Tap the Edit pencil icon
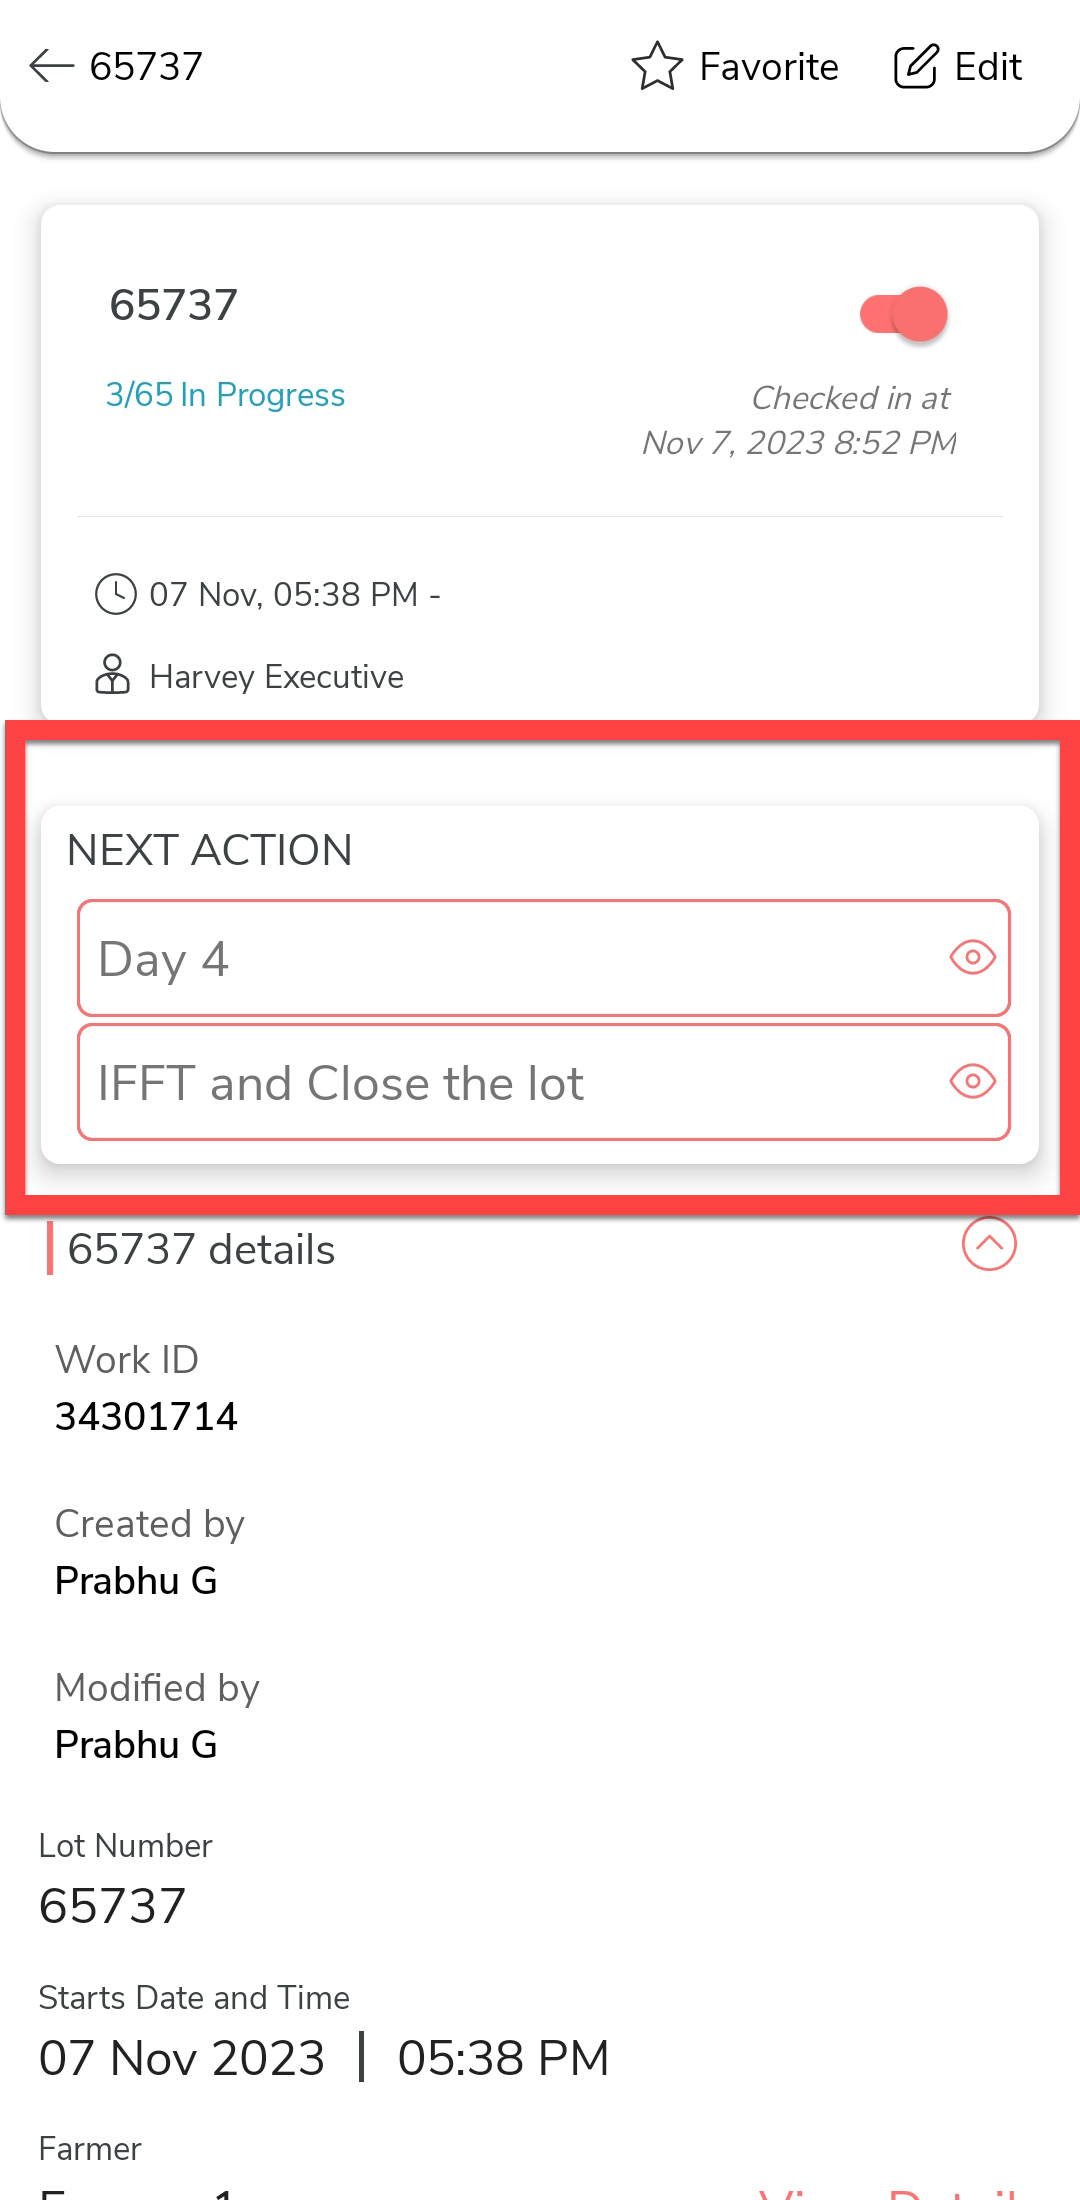This screenshot has height=2200, width=1080. (916, 66)
